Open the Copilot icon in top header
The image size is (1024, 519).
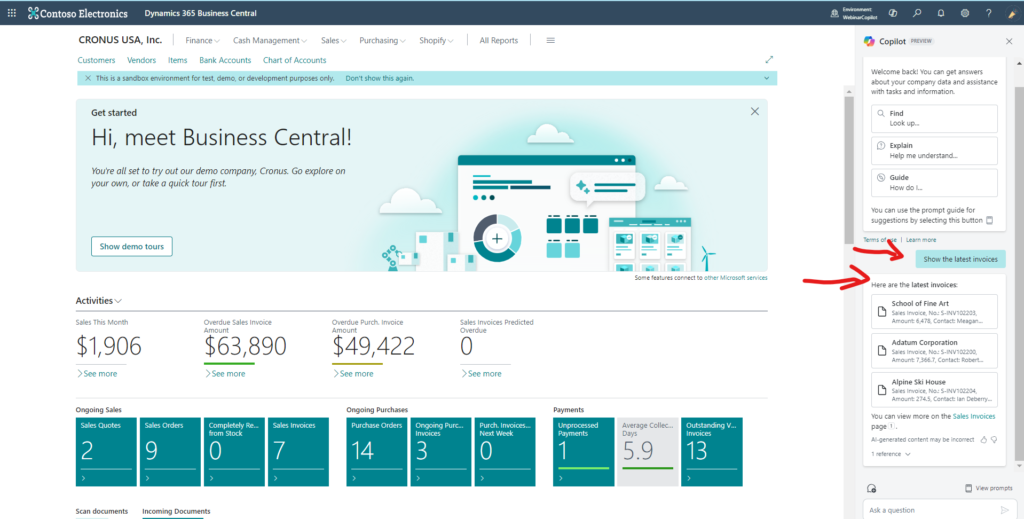[893, 13]
